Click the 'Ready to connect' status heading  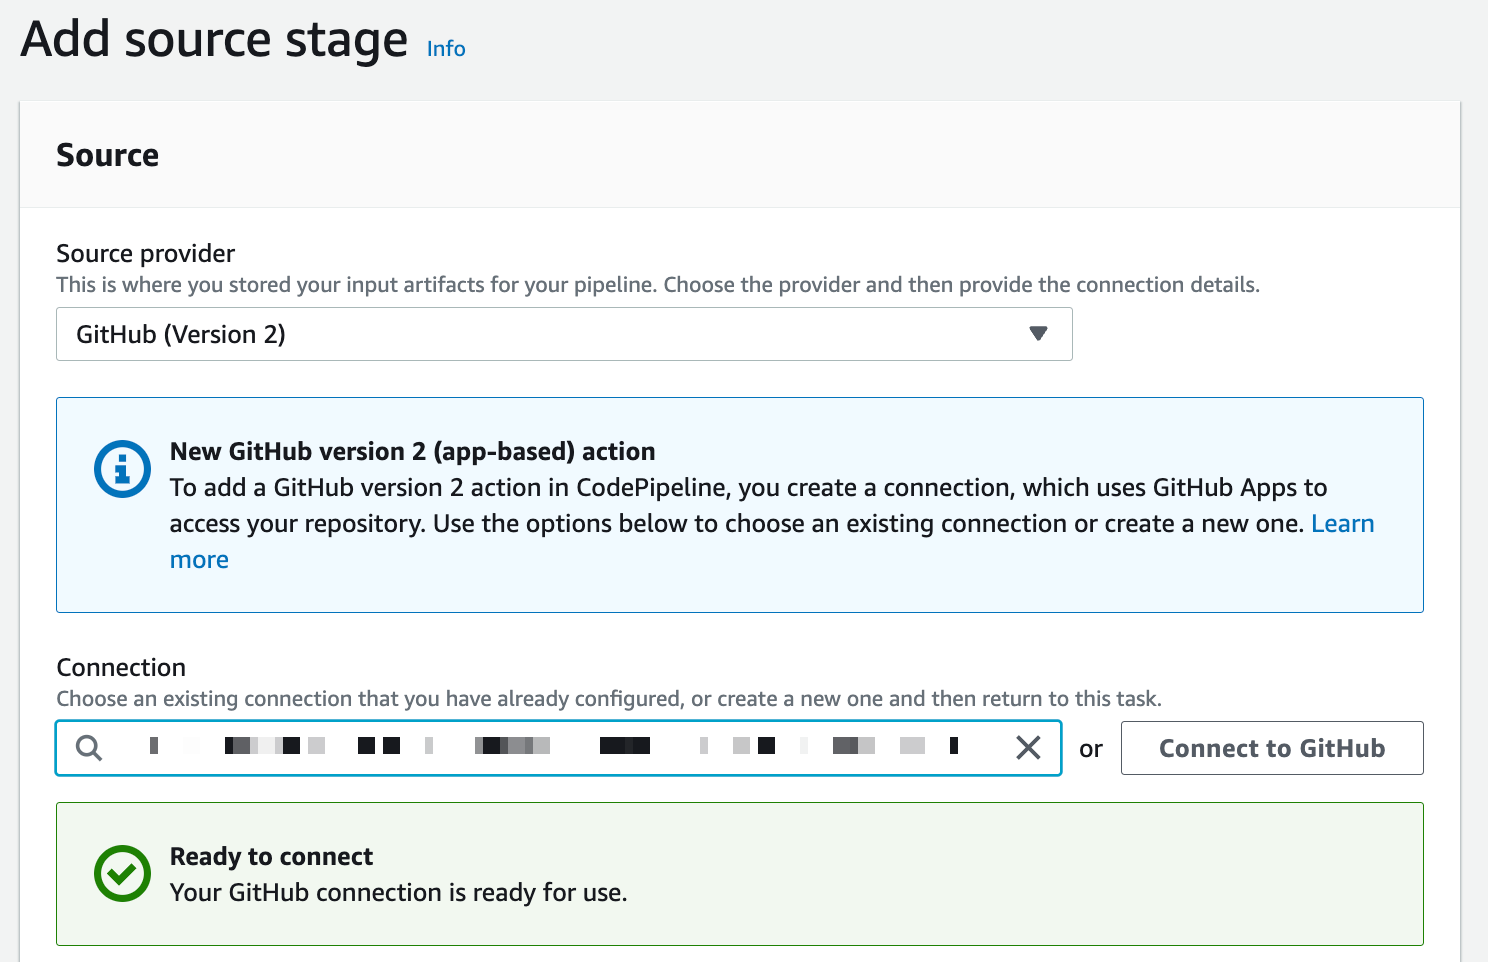tap(271, 857)
